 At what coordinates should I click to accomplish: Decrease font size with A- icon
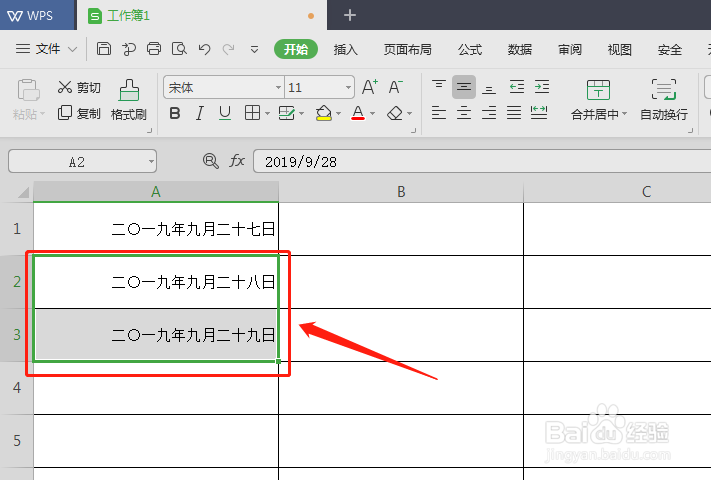point(395,87)
